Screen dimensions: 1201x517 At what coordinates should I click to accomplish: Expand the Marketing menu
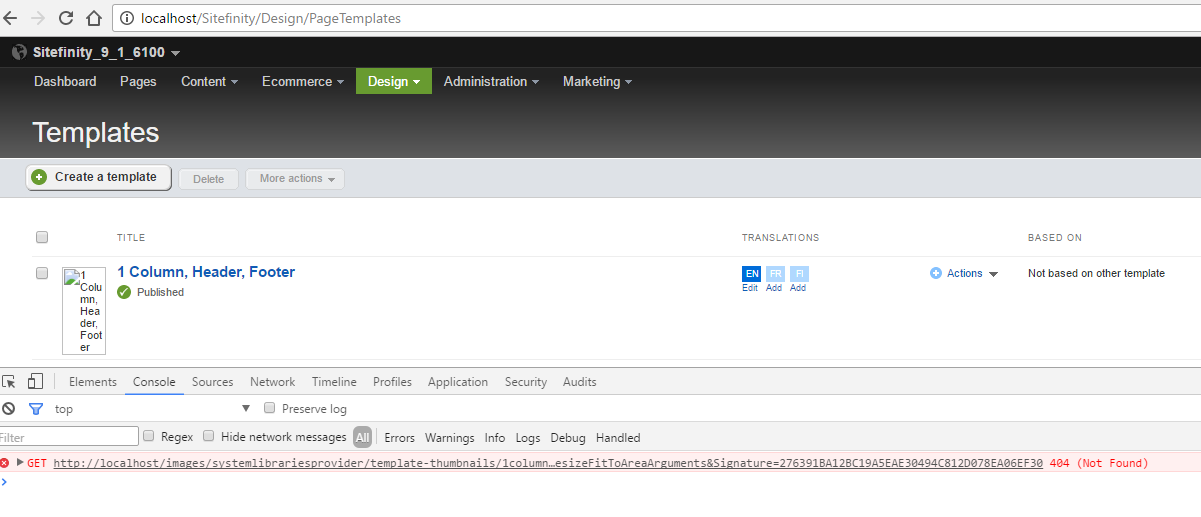597,81
